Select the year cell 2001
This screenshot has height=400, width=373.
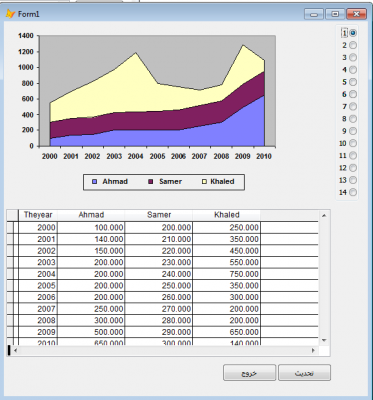pyautogui.click(x=38, y=239)
